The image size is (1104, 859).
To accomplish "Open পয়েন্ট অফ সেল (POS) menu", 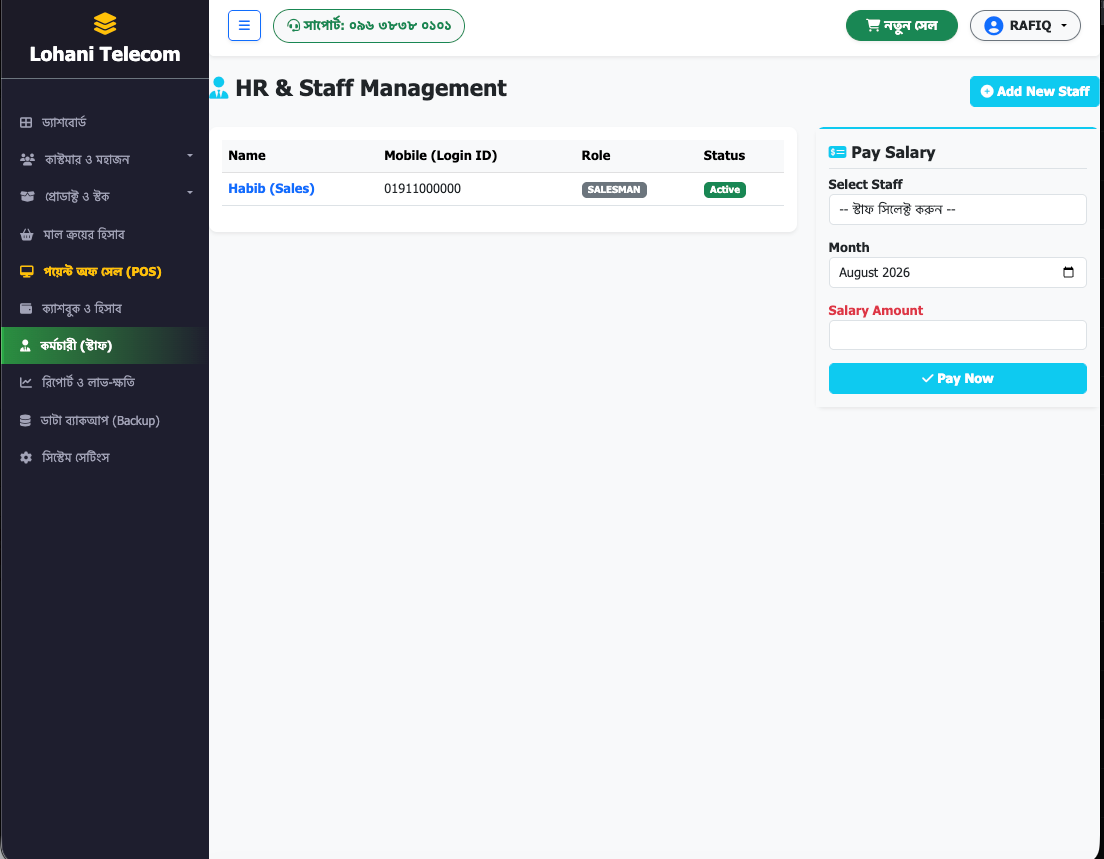I will click(105, 272).
